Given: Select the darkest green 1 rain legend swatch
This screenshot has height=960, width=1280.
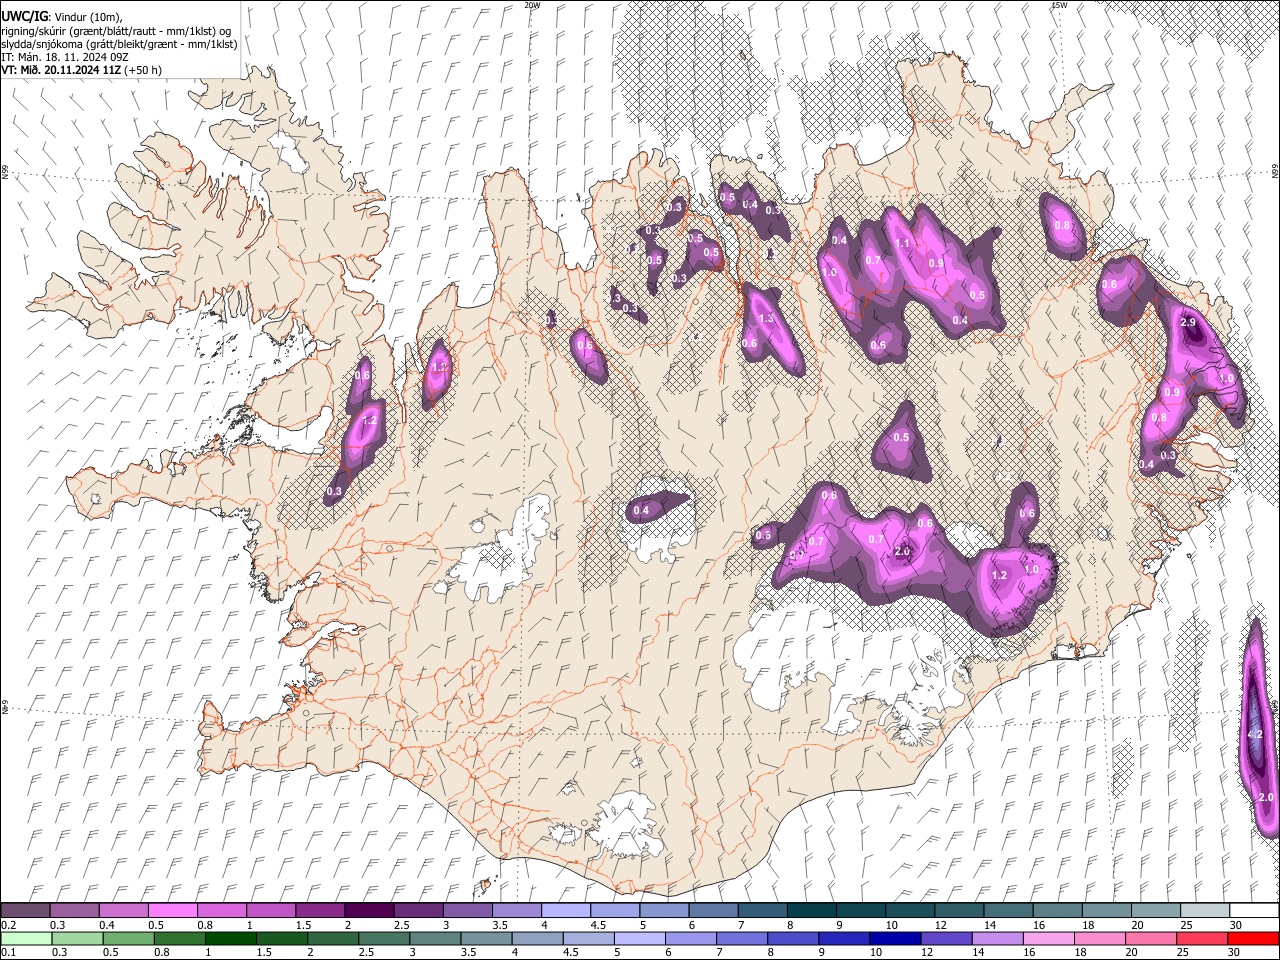Looking at the screenshot, I should point(230,938).
